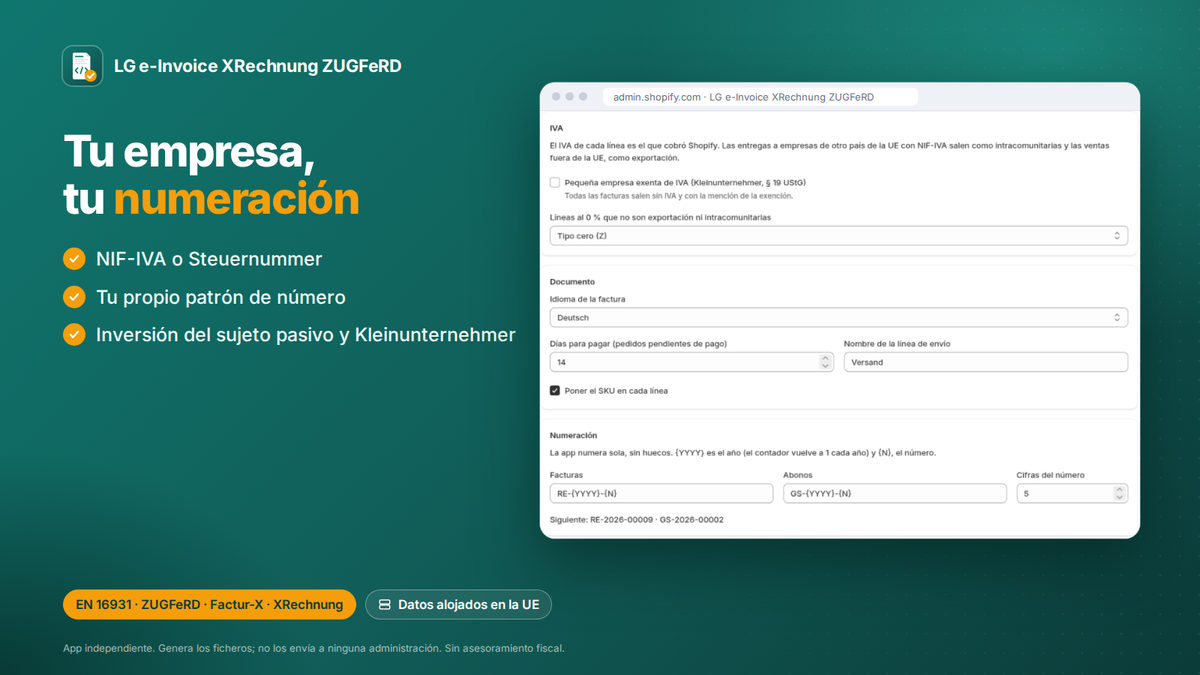Click the Abonos pattern field GS-{YYYY}-{N}
Image resolution: width=1200 pixels, height=675 pixels.
tap(895, 494)
